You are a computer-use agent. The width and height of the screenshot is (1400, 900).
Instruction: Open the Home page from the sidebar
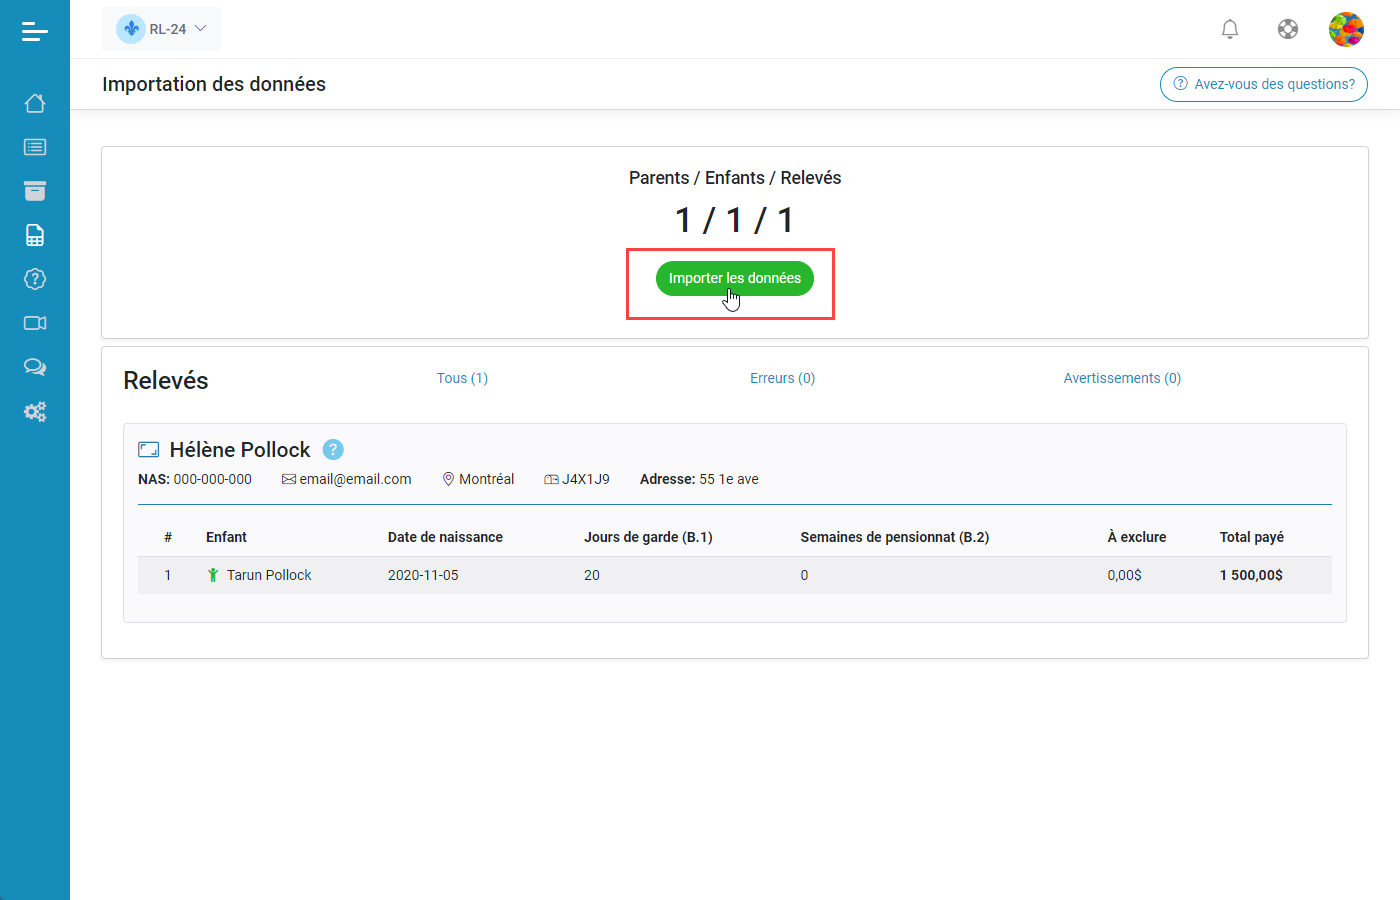35,103
